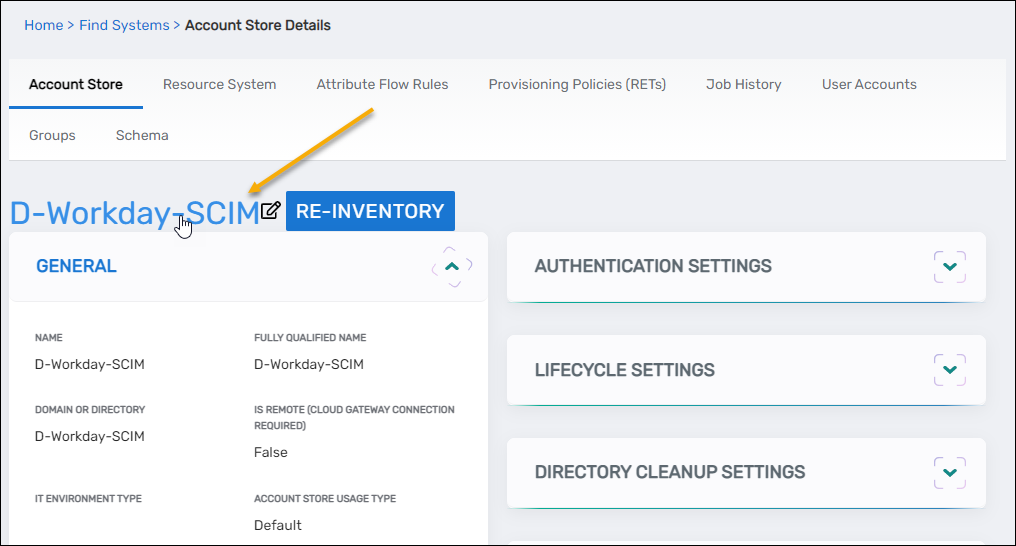Expand the Lifecycle Settings panel
Screen dimensions: 1016x546
[x=950, y=370]
